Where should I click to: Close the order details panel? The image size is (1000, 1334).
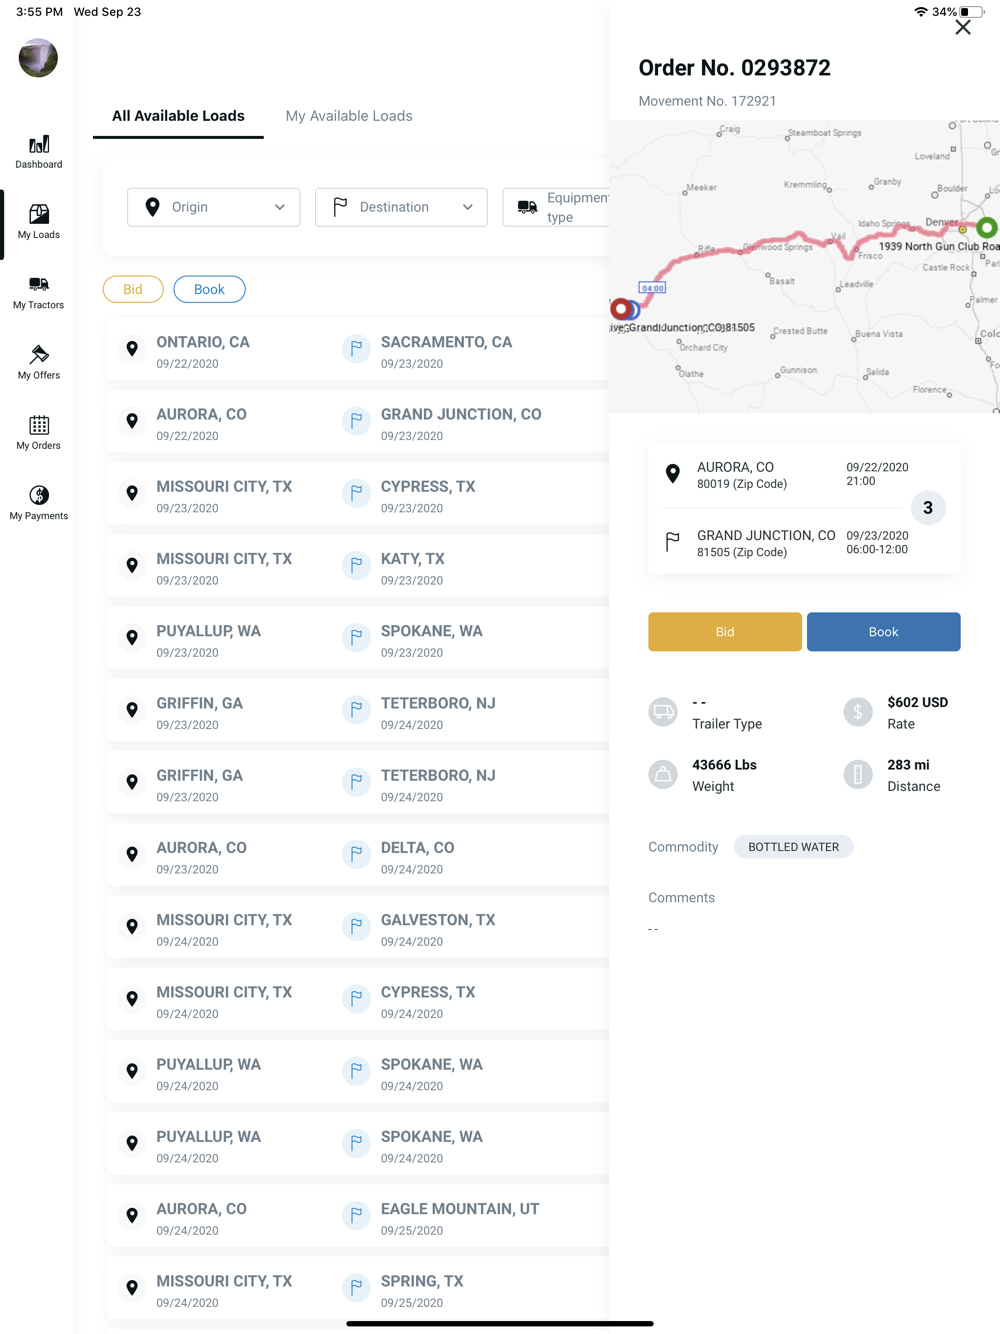pyautogui.click(x=963, y=28)
